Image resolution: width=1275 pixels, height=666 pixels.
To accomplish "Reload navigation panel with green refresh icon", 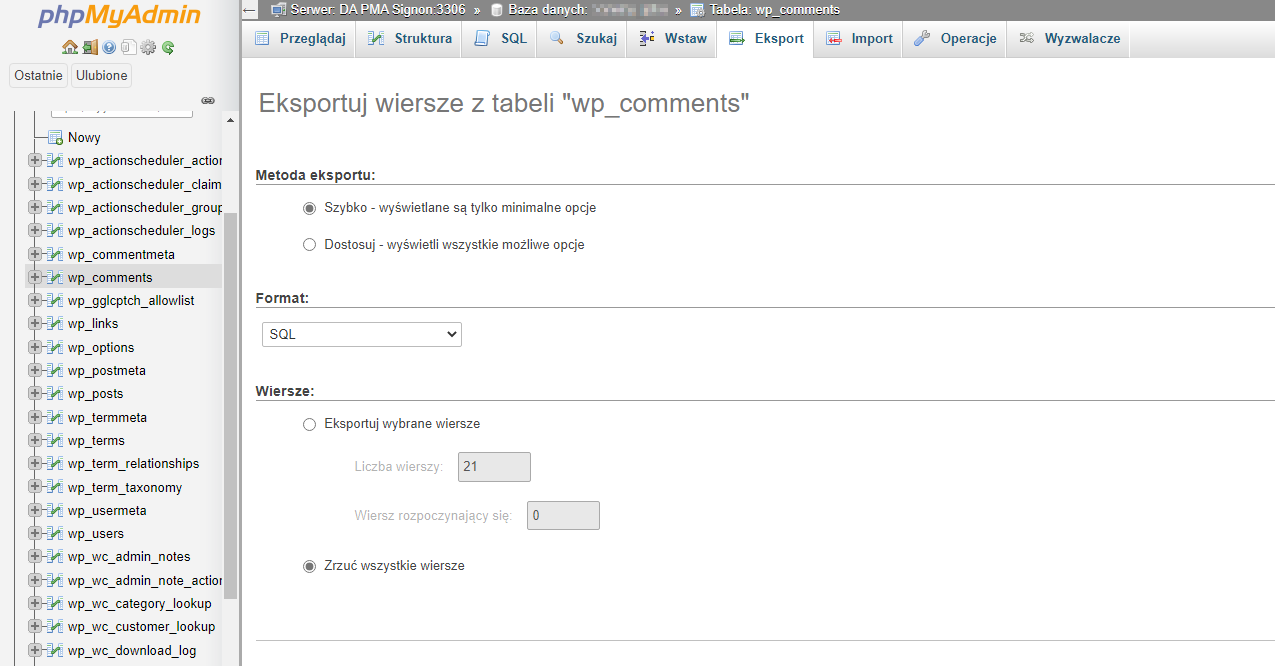I will tap(168, 47).
